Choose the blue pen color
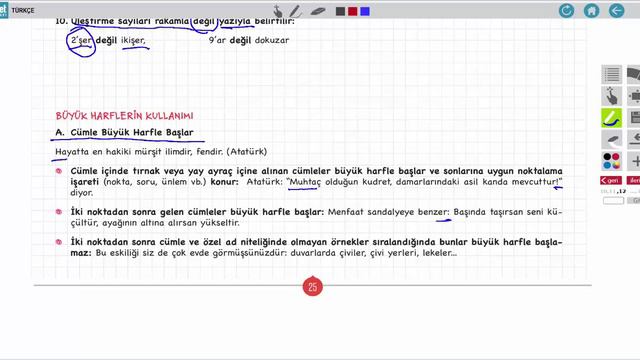 point(365,11)
